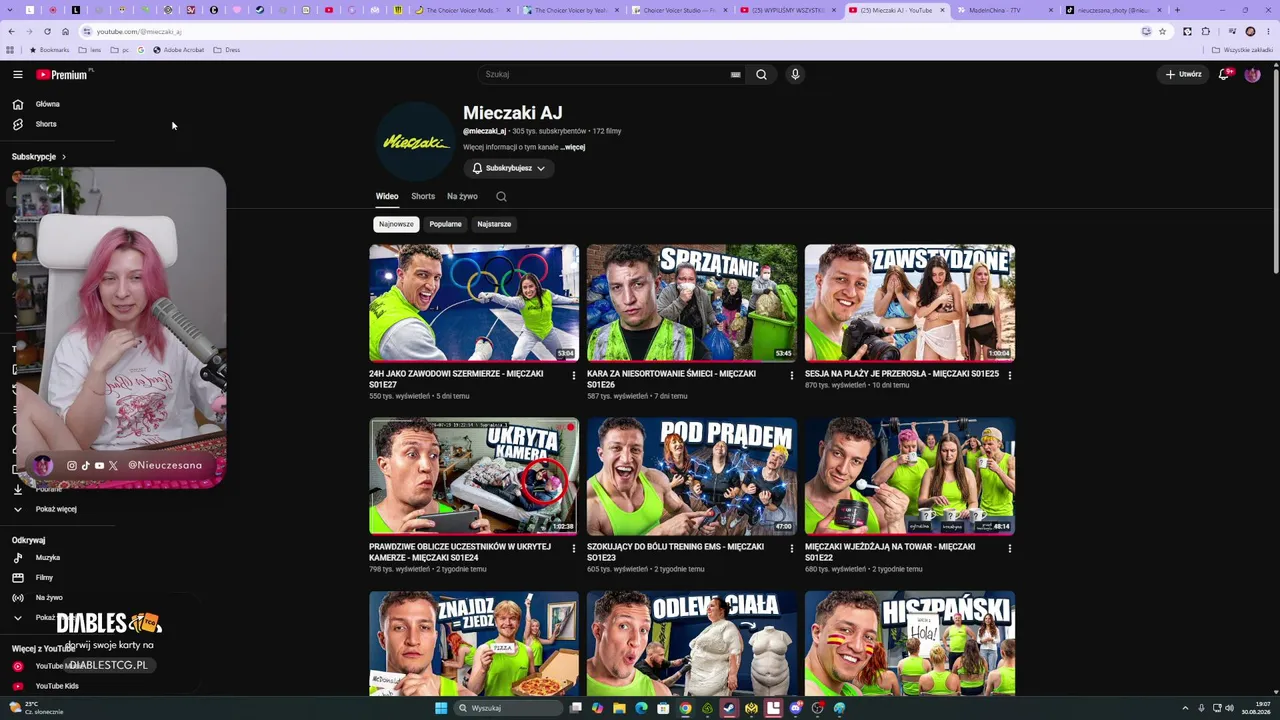This screenshot has width=1280, height=720.
Task: Open YouTube Kids from the sidebar
Action: coord(56,686)
